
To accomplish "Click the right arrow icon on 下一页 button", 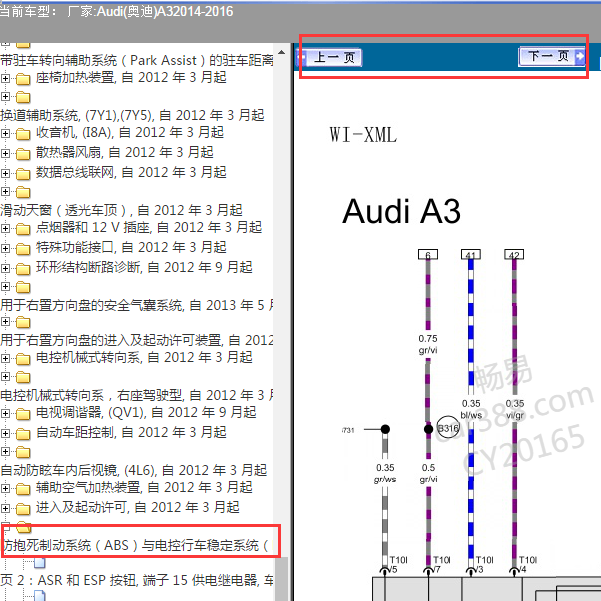I will 580,56.
